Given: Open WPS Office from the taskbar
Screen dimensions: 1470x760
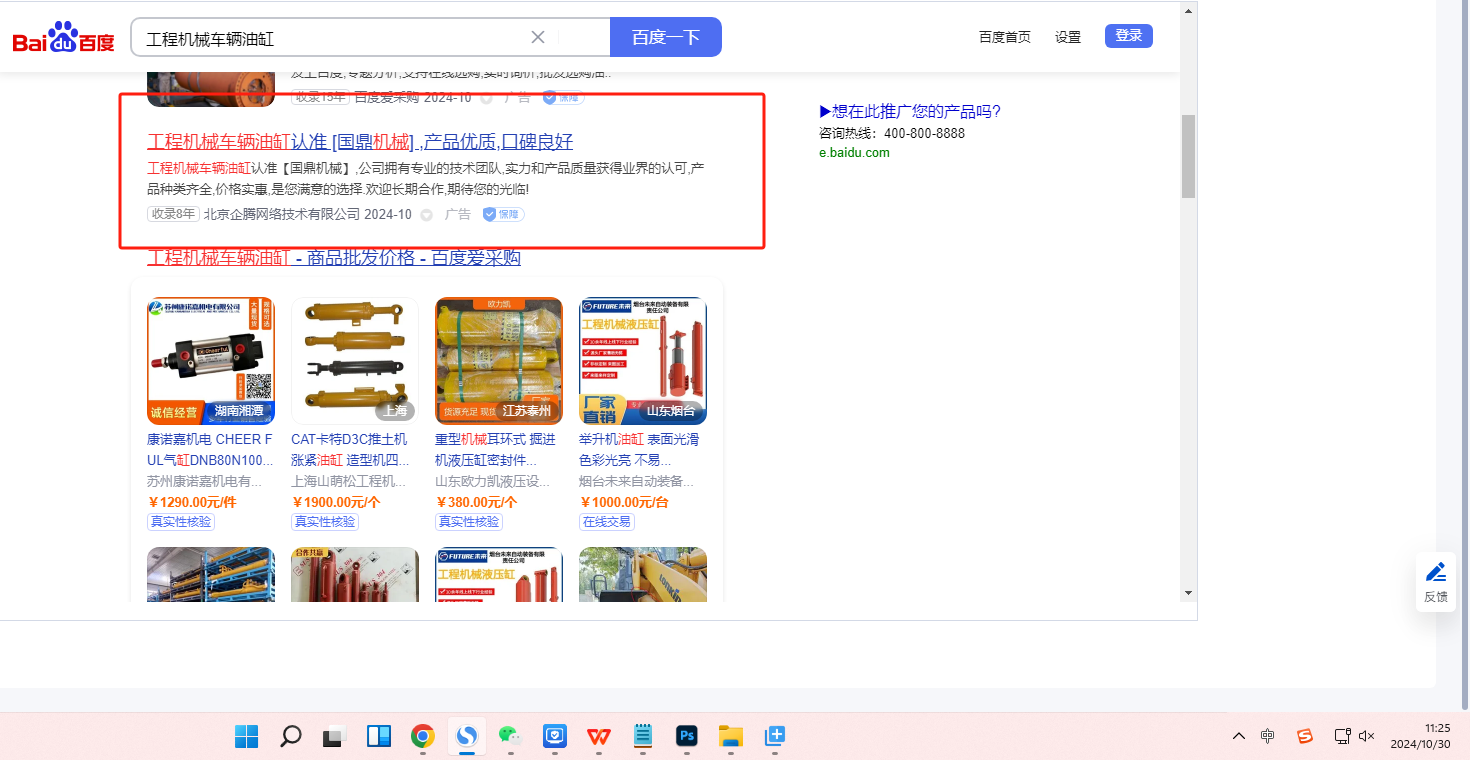Looking at the screenshot, I should (599, 737).
